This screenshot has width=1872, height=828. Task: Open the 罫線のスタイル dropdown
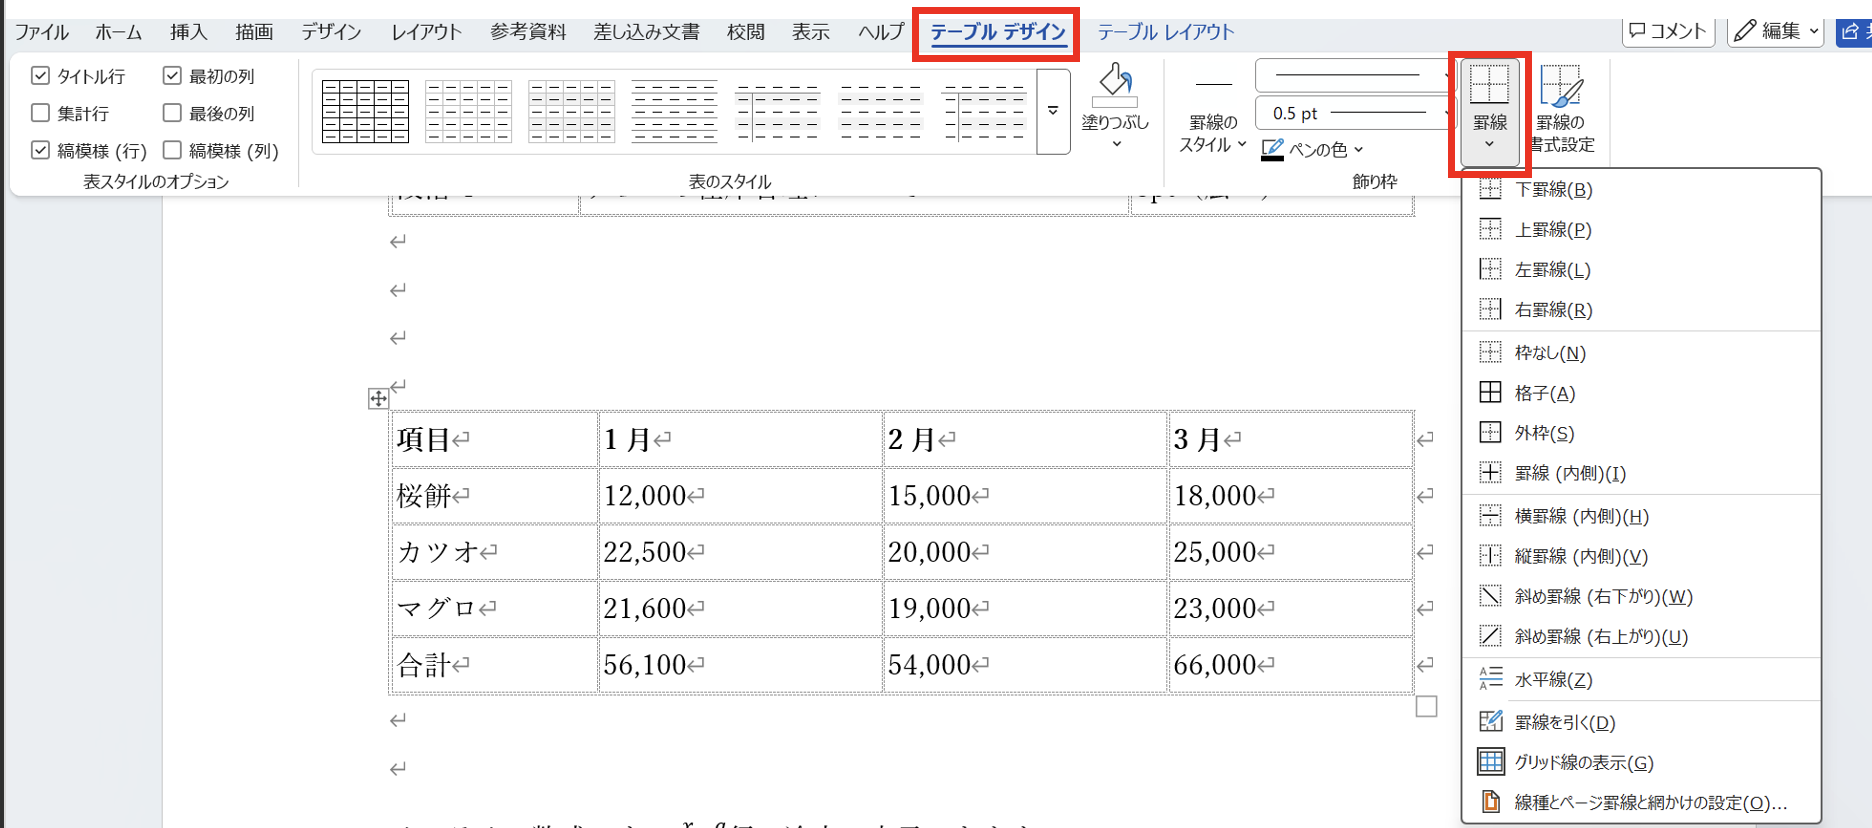(1213, 133)
